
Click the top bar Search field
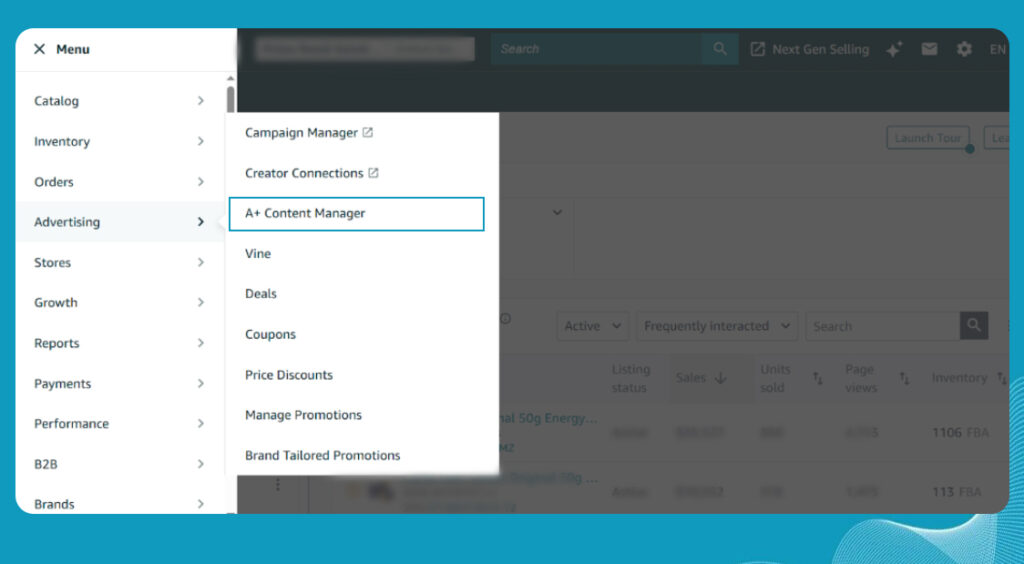click(596, 49)
